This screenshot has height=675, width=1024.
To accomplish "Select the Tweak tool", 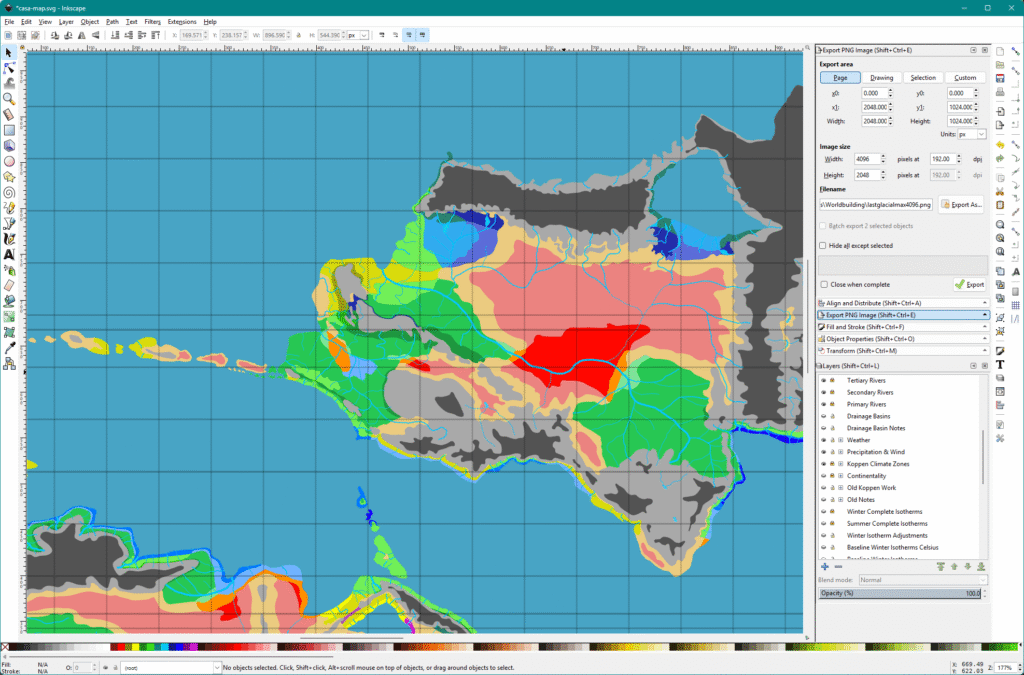I will click(x=9, y=84).
